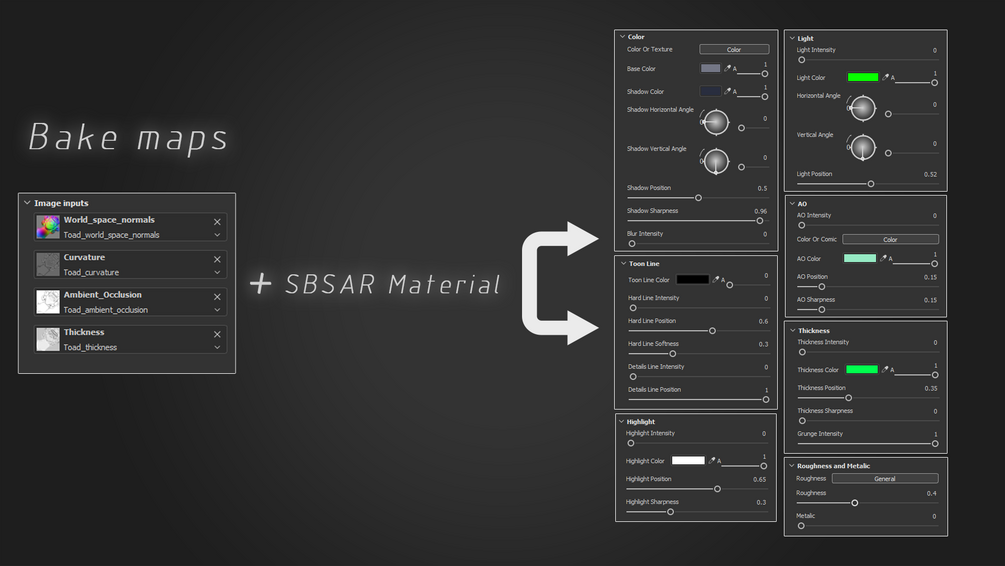Click the Shadow Sharpness slider handle
Viewport: 1005px width, 566px height.
(x=760, y=221)
